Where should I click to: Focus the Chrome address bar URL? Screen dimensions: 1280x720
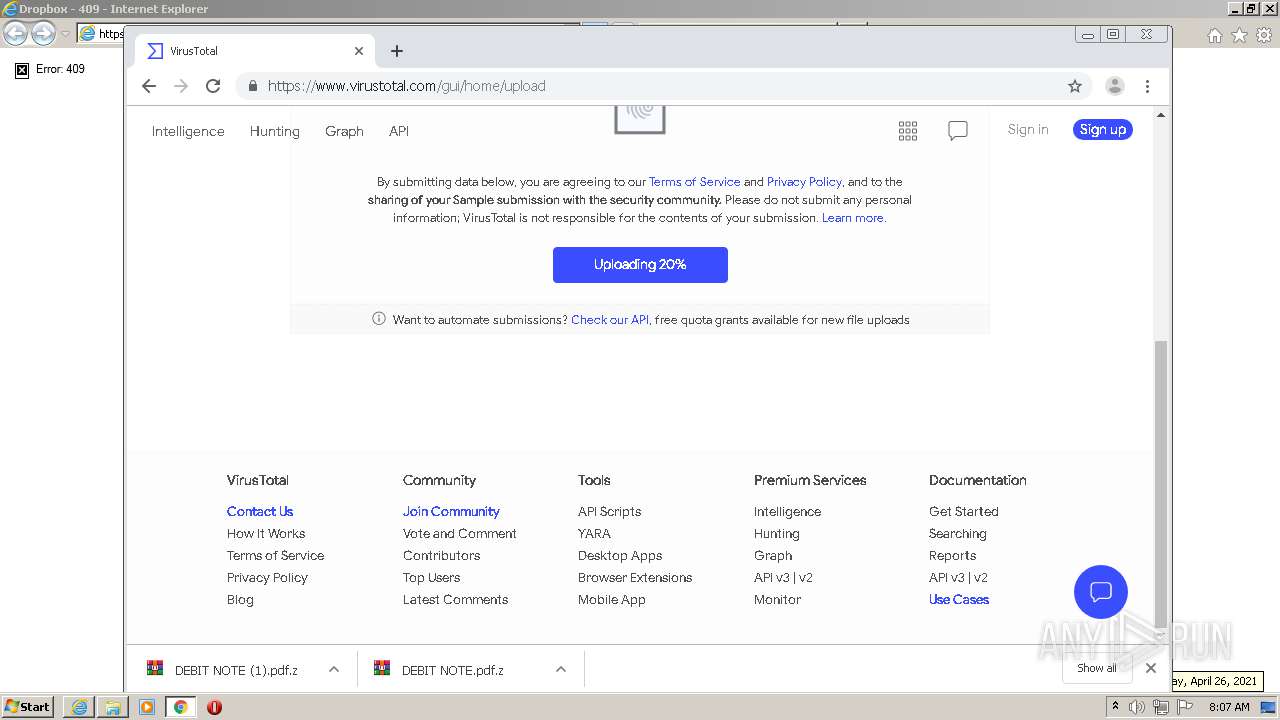406,86
